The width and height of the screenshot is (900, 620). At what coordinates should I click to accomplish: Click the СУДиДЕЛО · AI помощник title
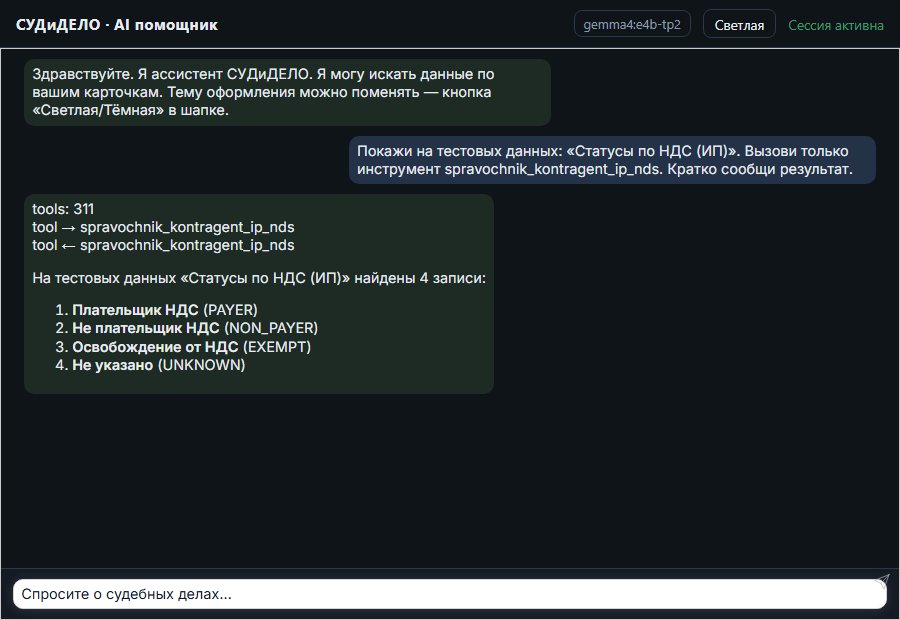coord(117,25)
